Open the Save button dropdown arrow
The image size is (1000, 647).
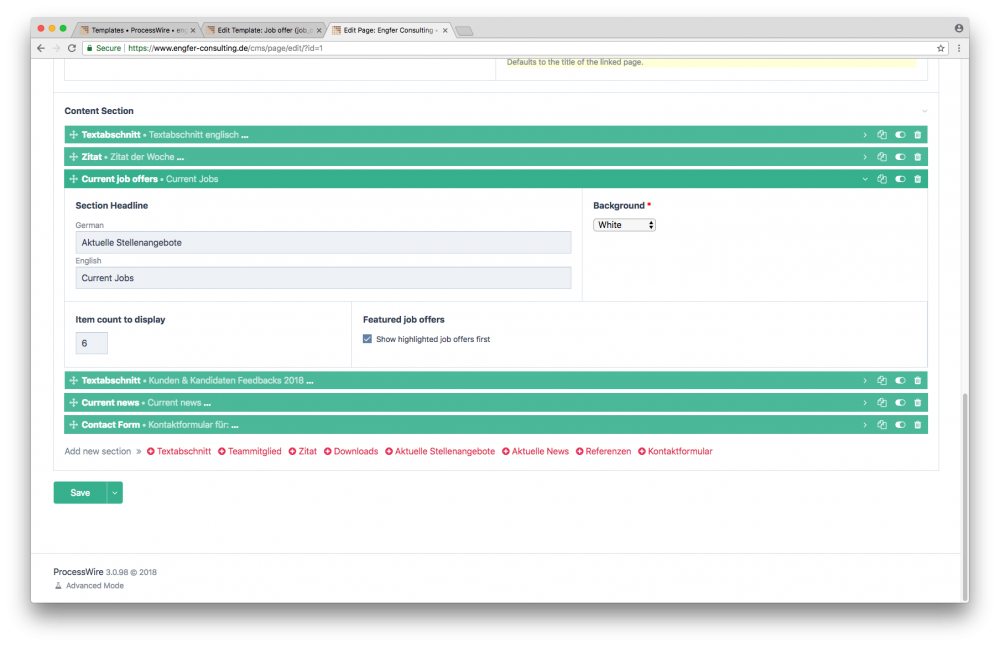point(115,493)
